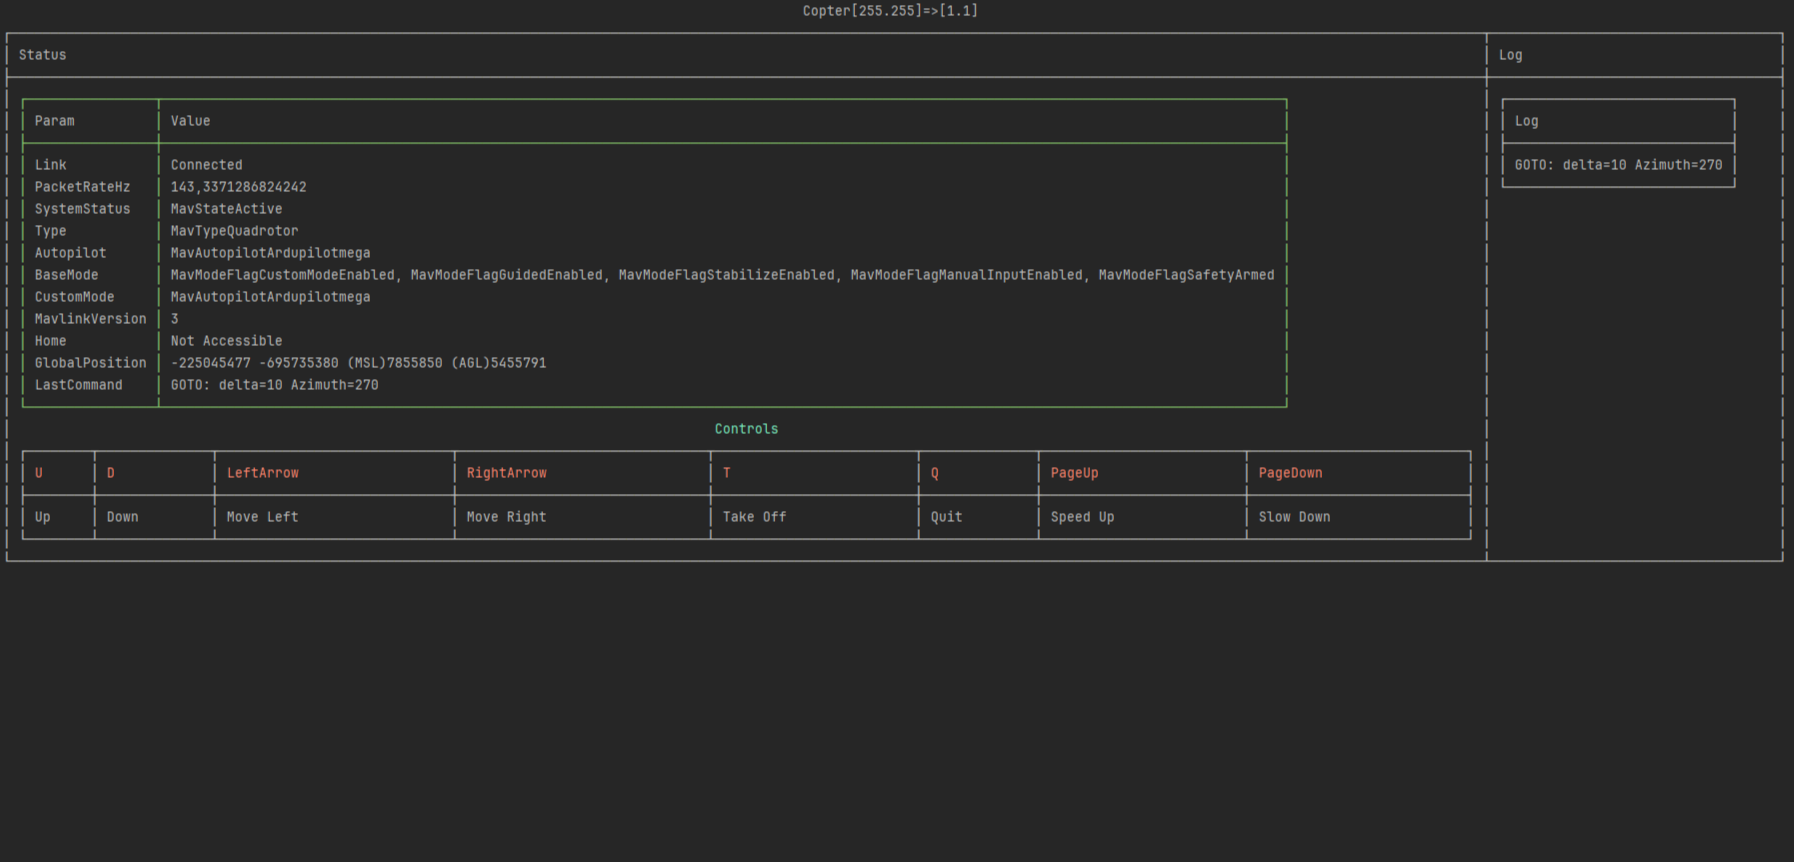Click the T key cell
The height and width of the screenshot is (862, 1794).
815,473
